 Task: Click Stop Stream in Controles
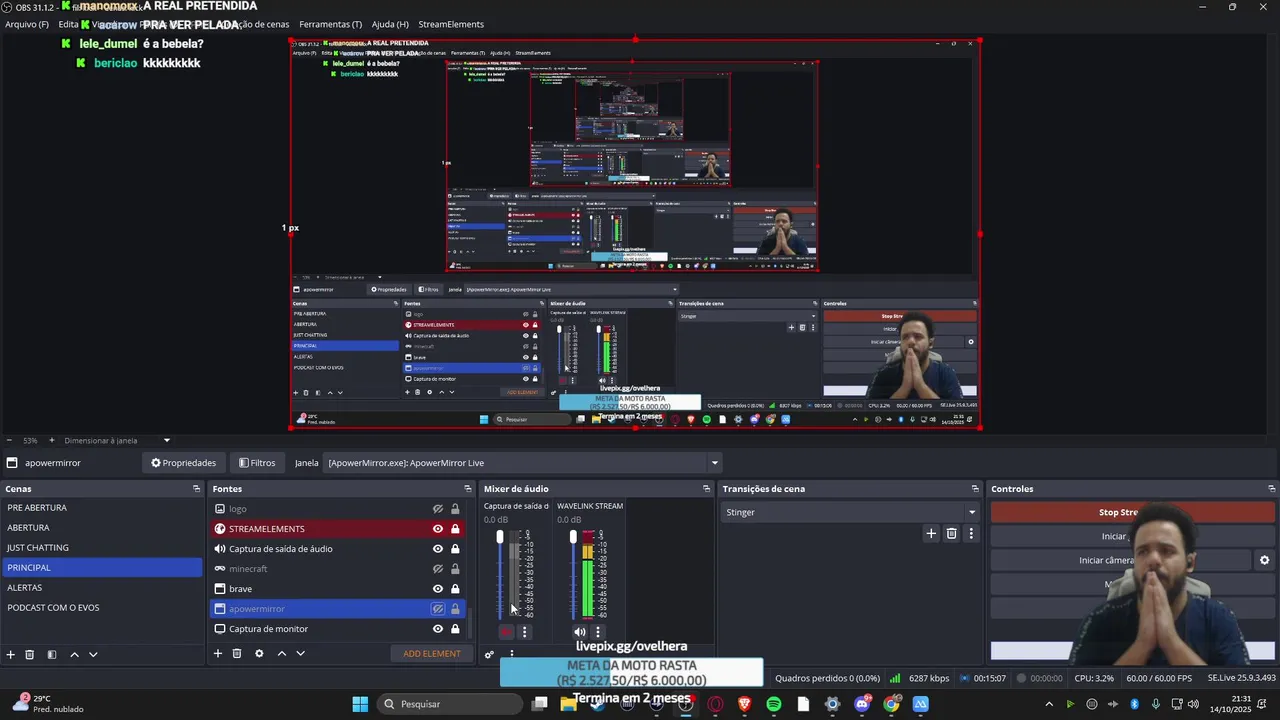click(x=1133, y=512)
